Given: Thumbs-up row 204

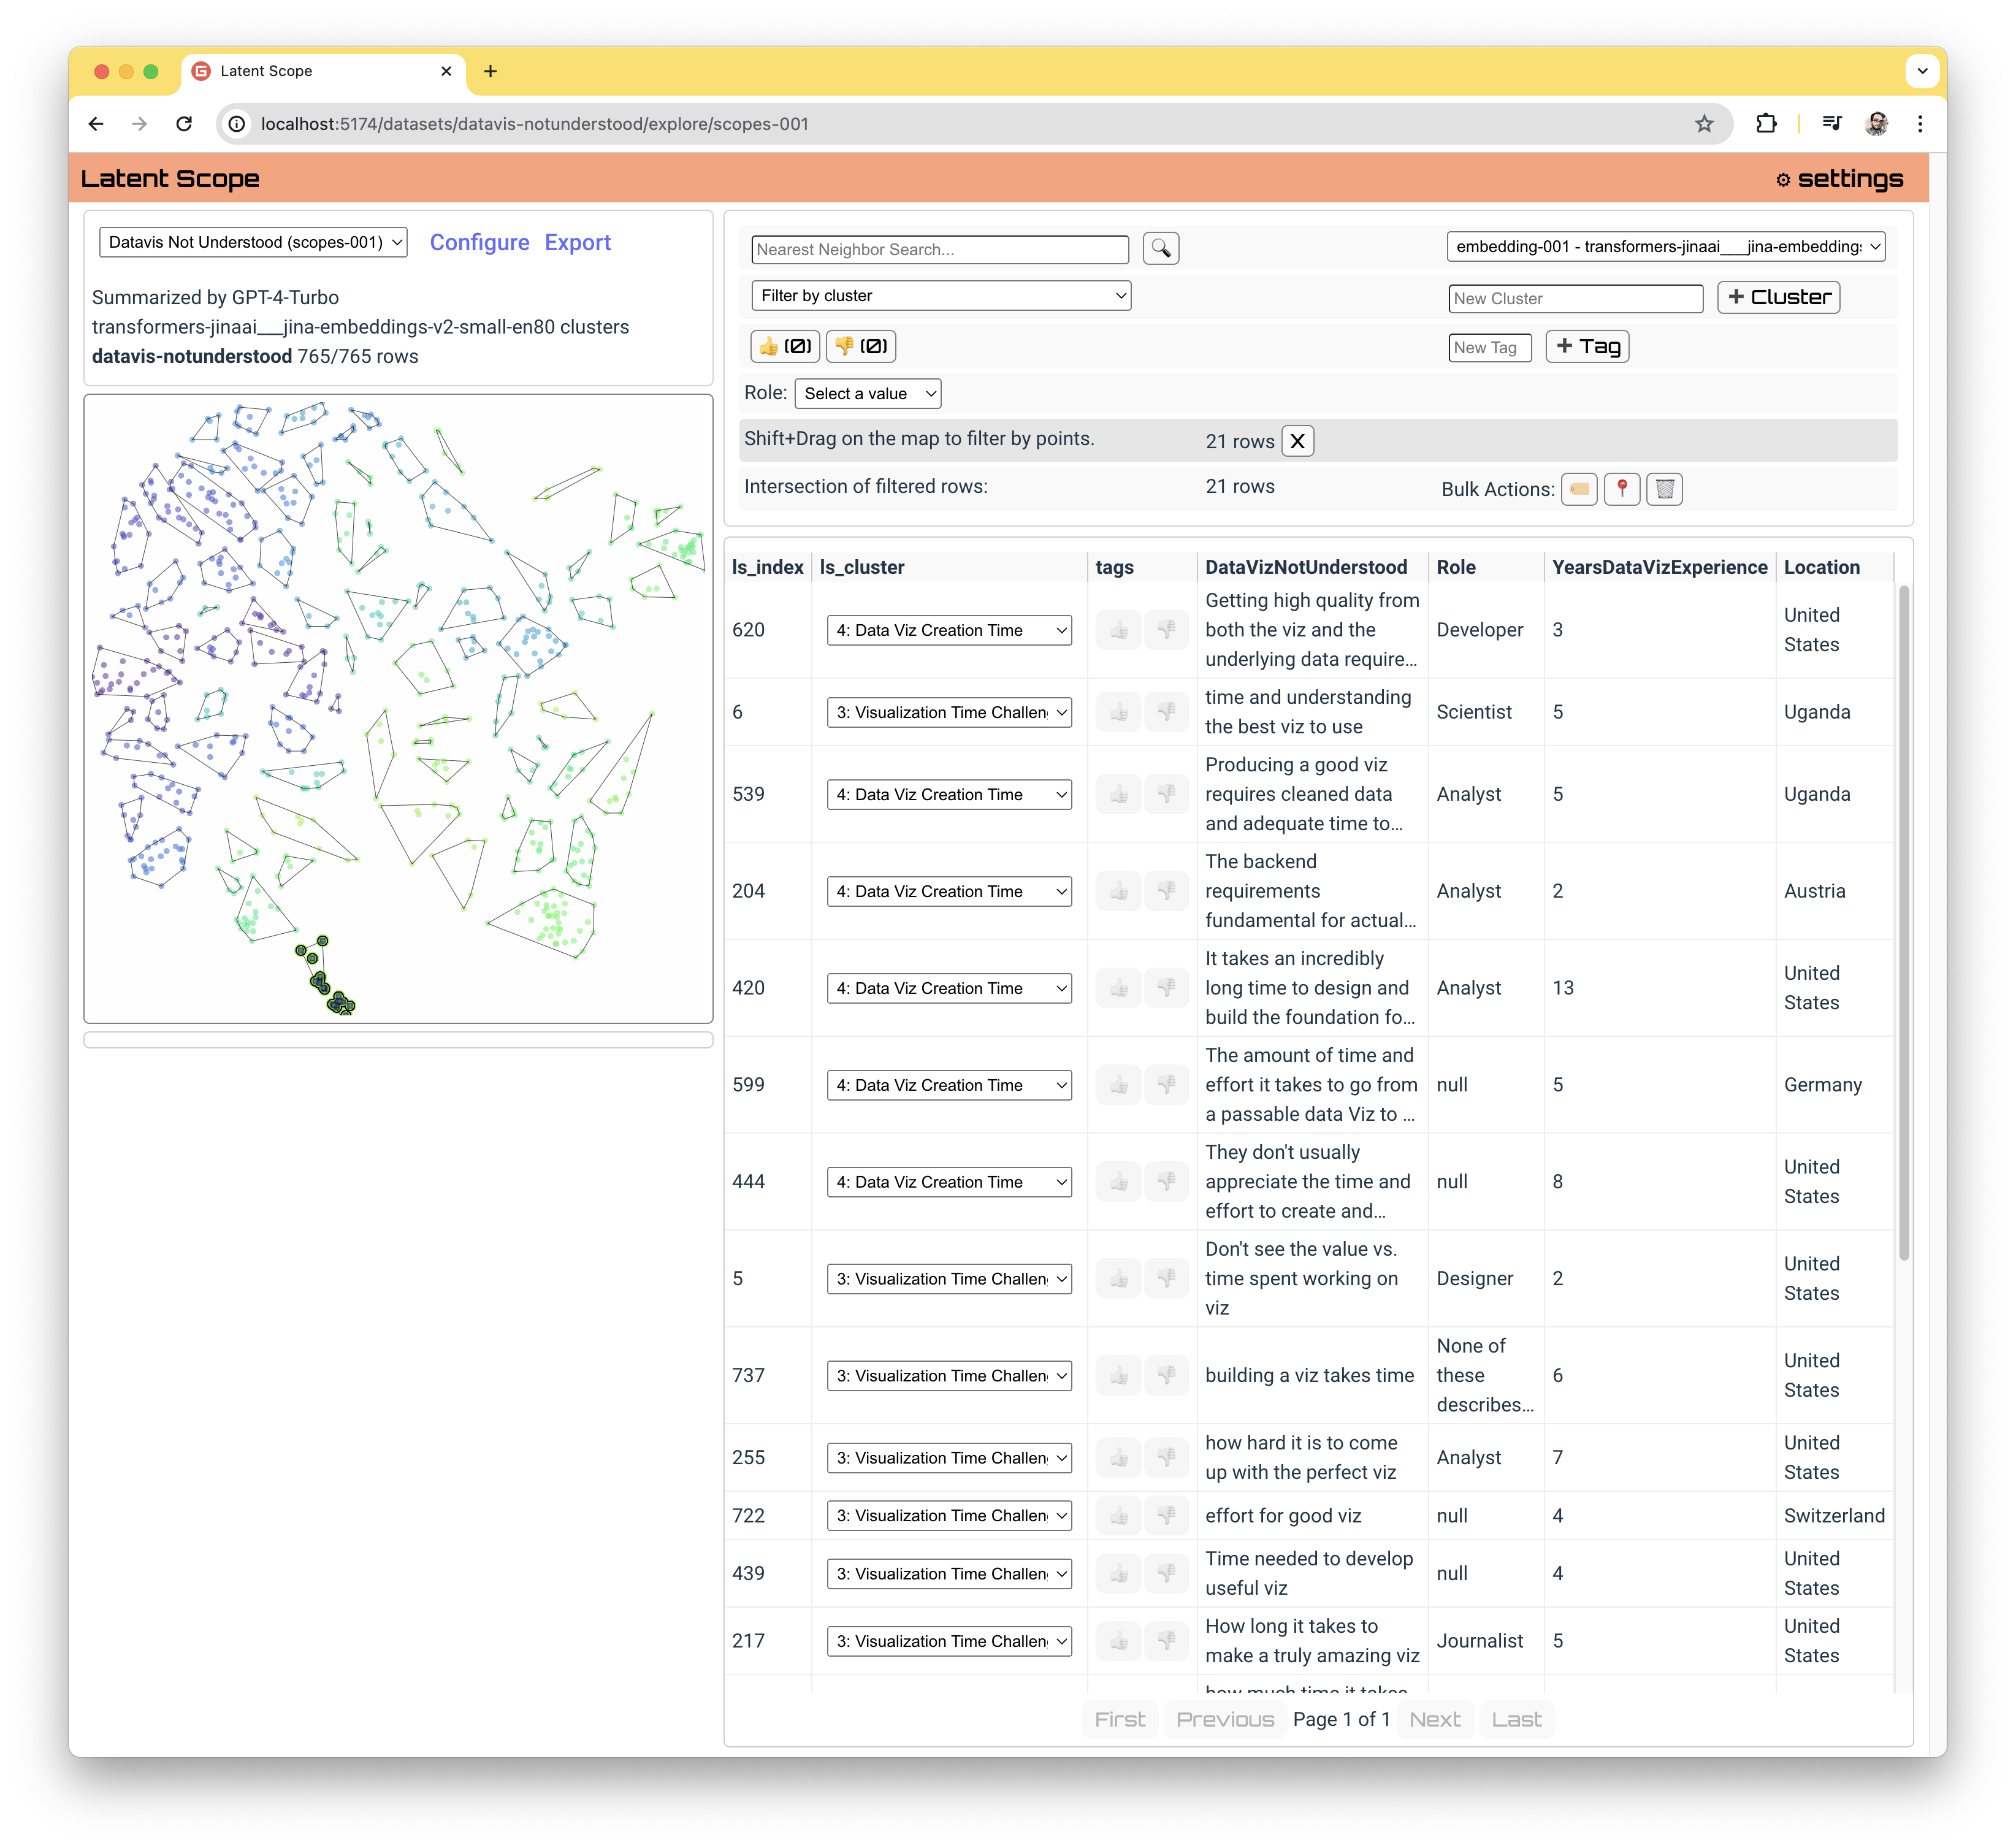Looking at the screenshot, I should (1119, 891).
